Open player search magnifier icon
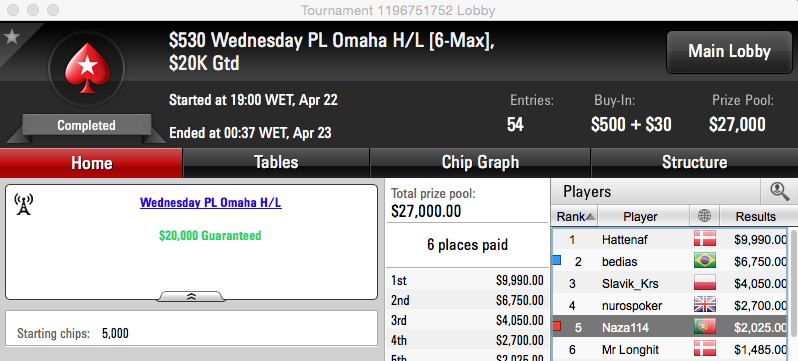Viewport: 798px width, 361px height. coord(779,191)
